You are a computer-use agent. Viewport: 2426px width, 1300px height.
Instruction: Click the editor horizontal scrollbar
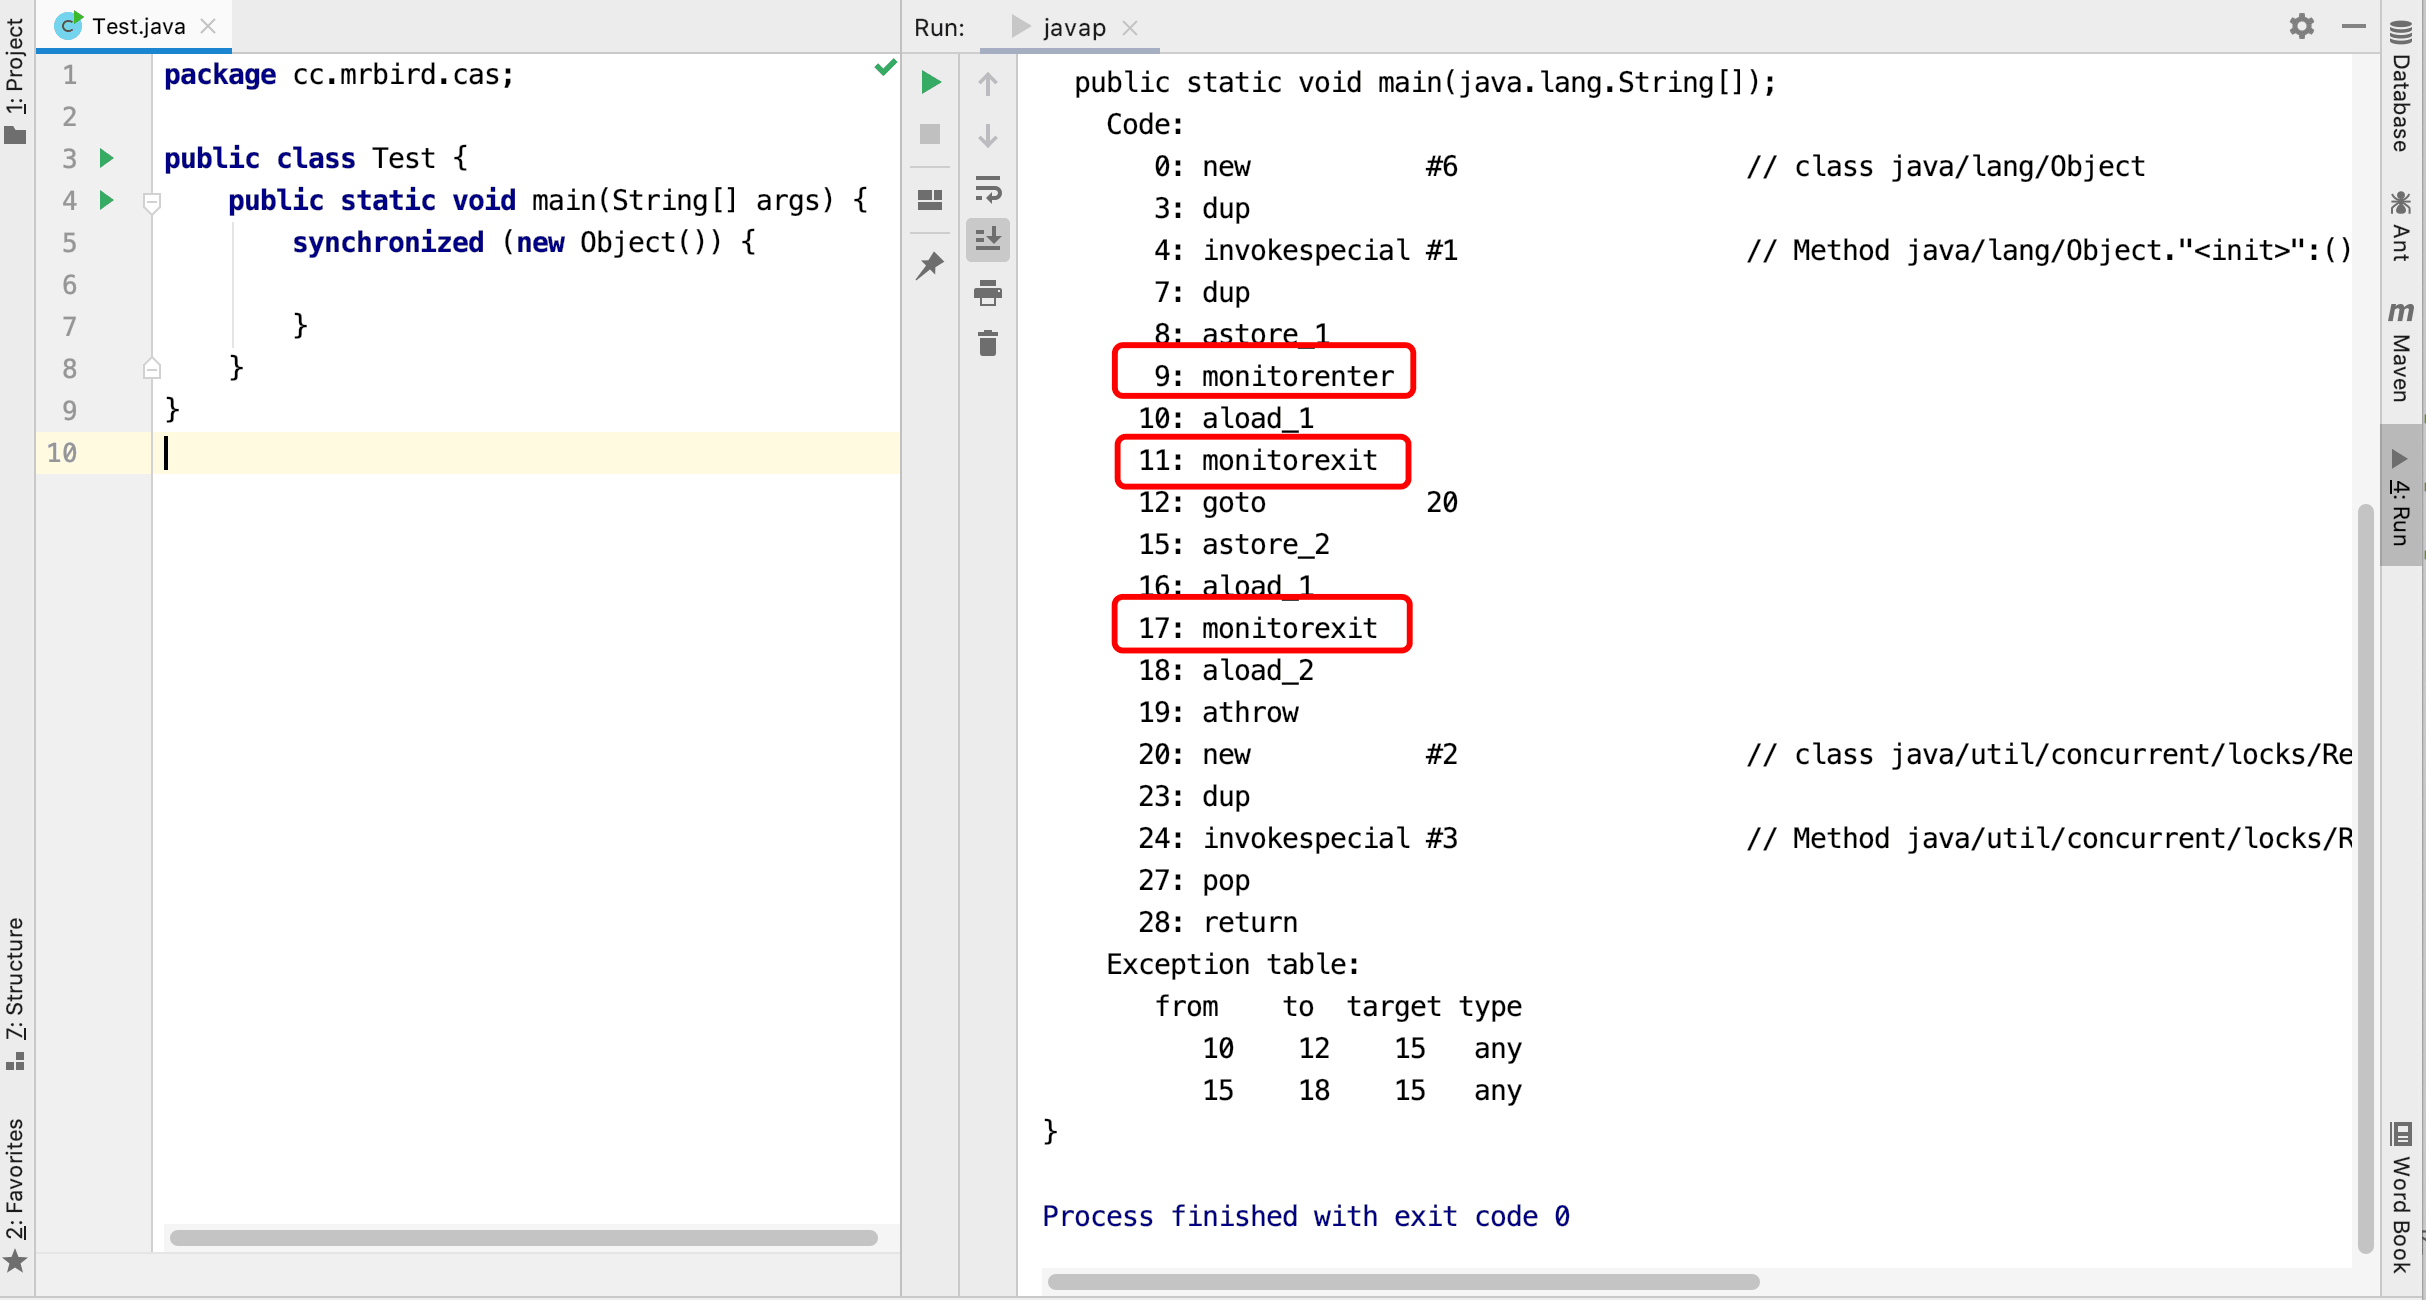pyautogui.click(x=524, y=1238)
